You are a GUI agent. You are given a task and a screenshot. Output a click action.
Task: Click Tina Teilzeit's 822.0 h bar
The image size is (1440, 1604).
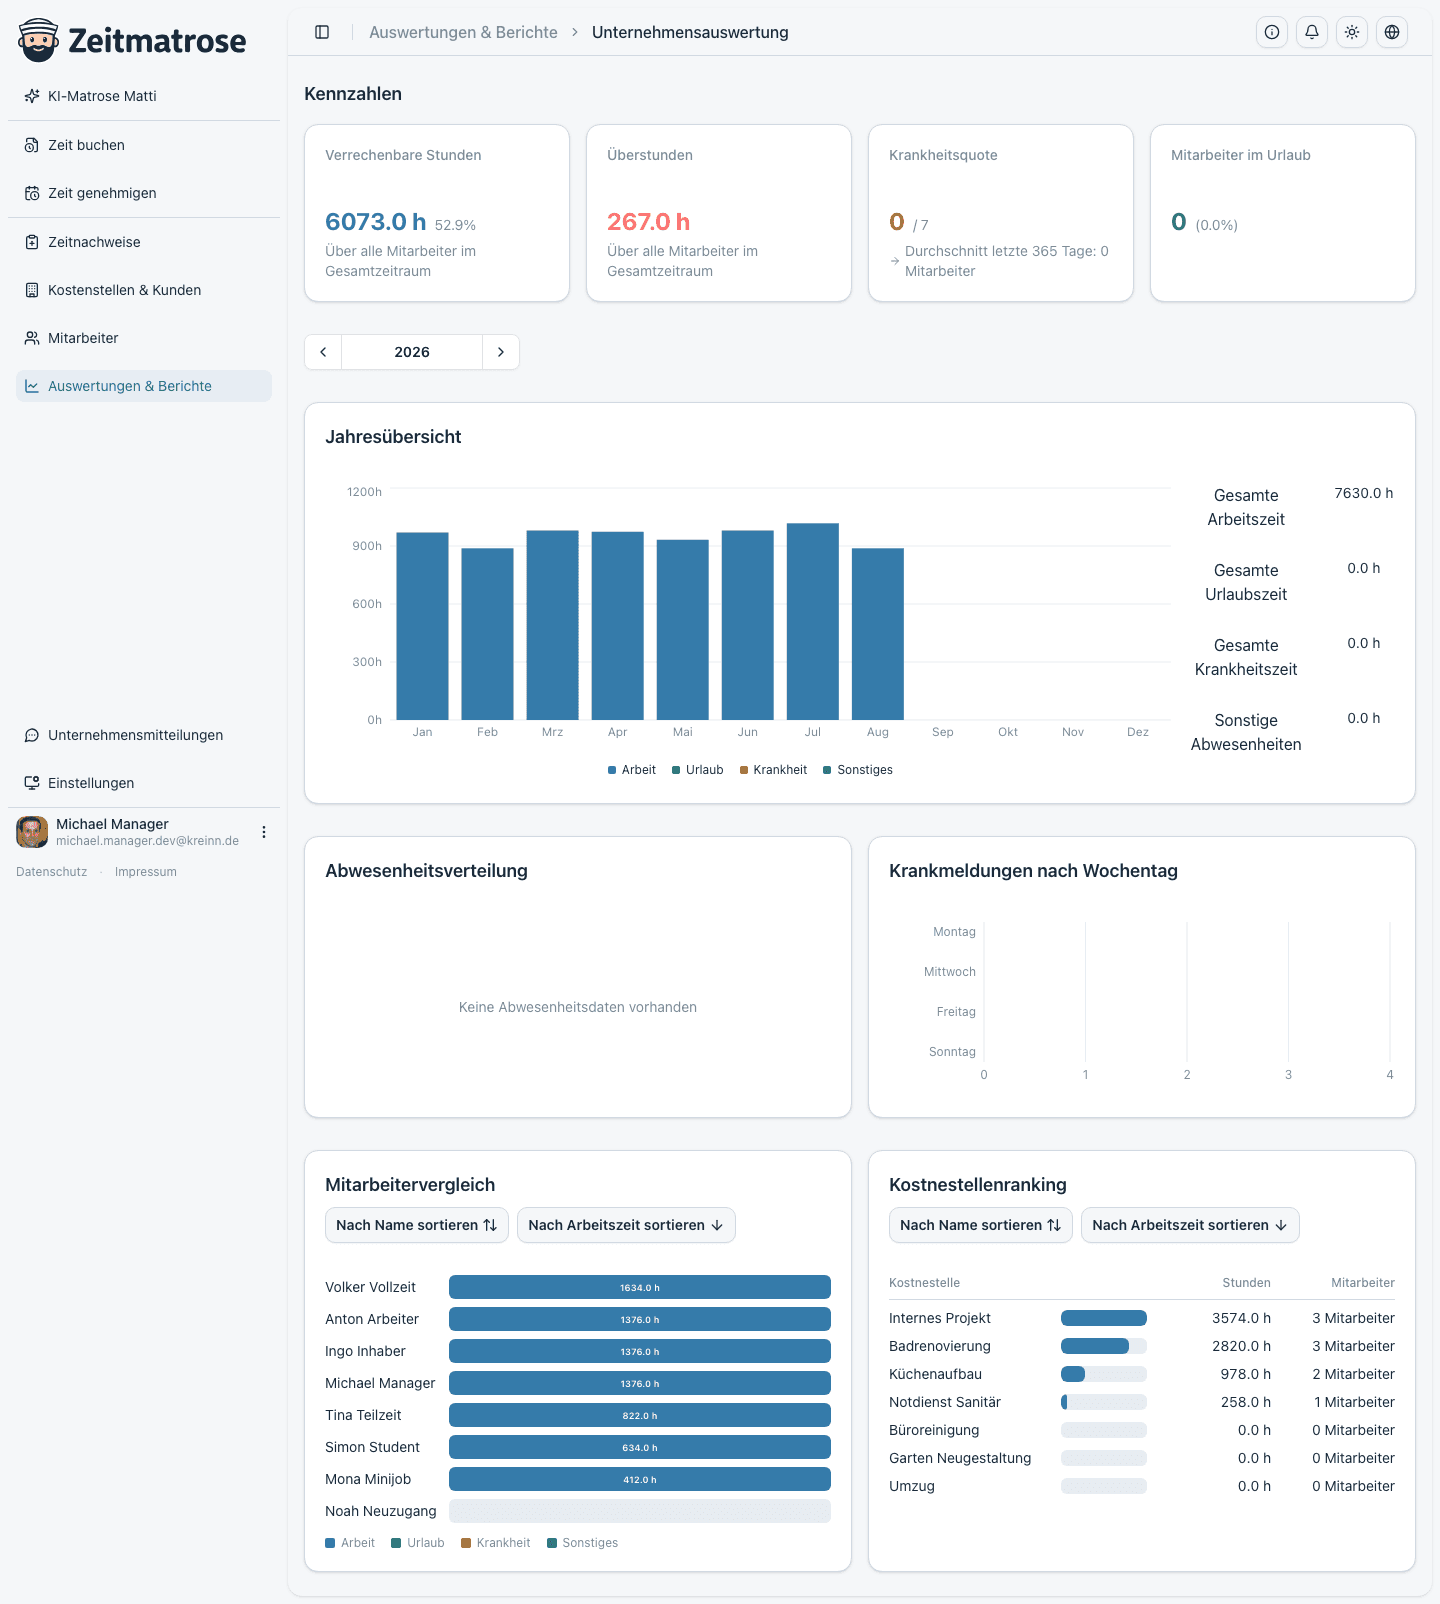coord(640,1415)
